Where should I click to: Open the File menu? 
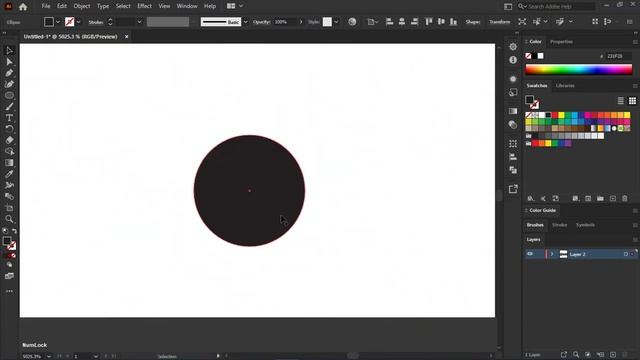click(x=46, y=6)
